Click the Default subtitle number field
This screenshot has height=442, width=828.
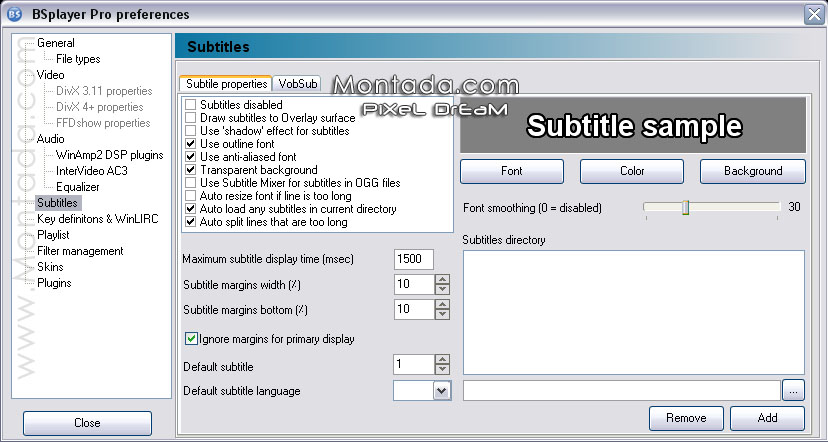point(415,364)
